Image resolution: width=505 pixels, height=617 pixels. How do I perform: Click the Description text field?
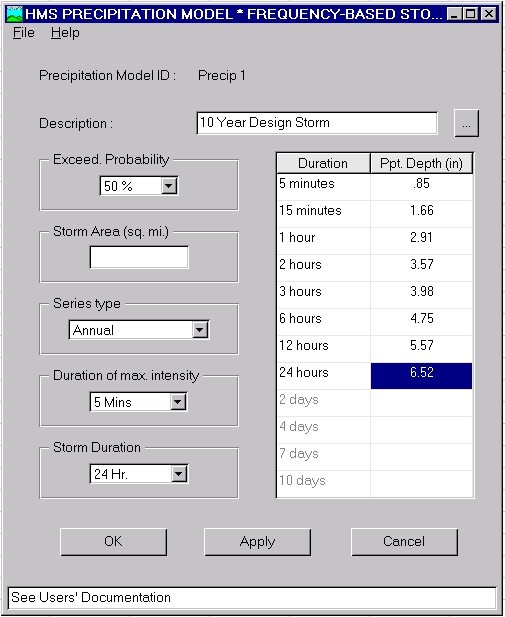click(317, 123)
